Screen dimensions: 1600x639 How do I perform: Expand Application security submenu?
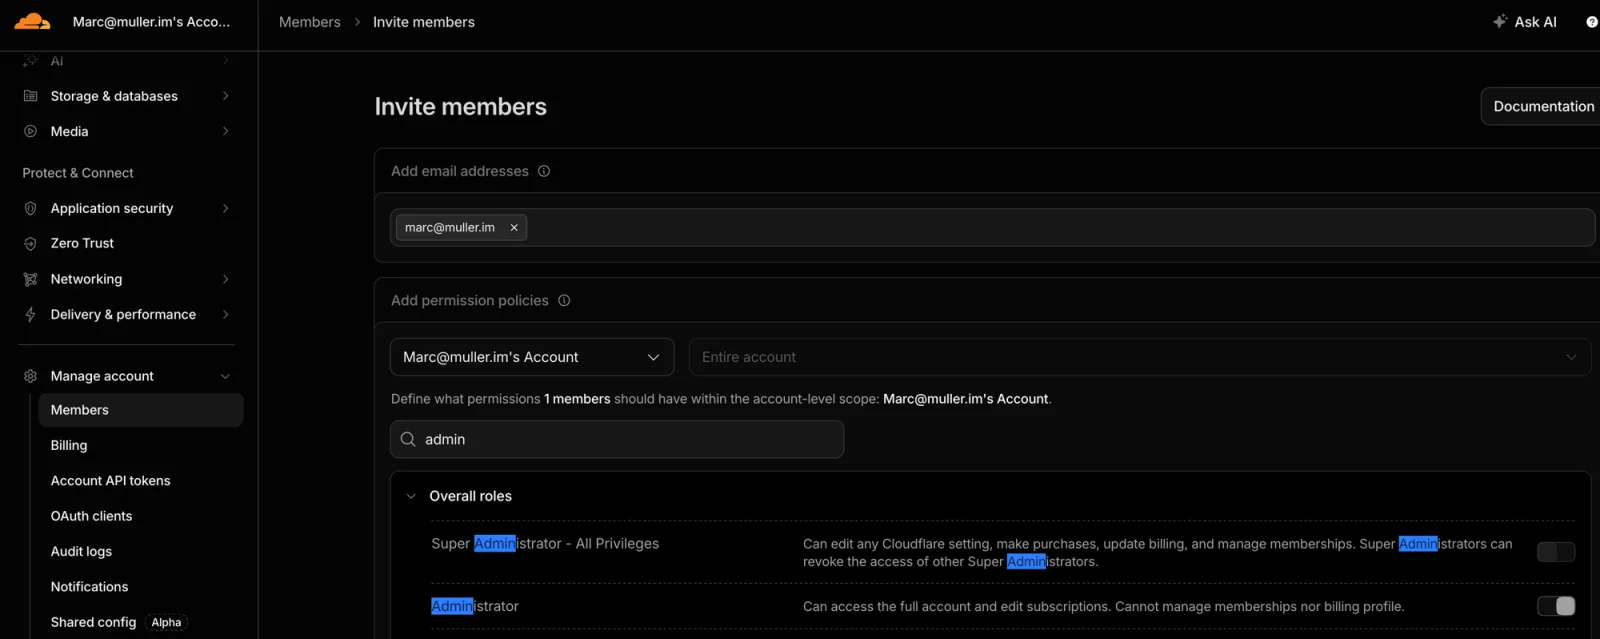pos(225,208)
